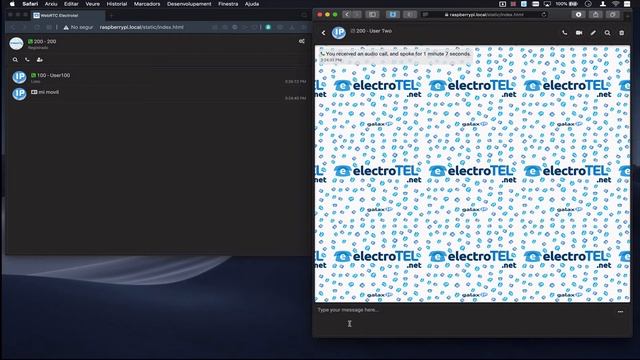Viewport: 640px width, 360px height.
Task: Open the 'mi movil' contact avatar
Action: [19, 94]
